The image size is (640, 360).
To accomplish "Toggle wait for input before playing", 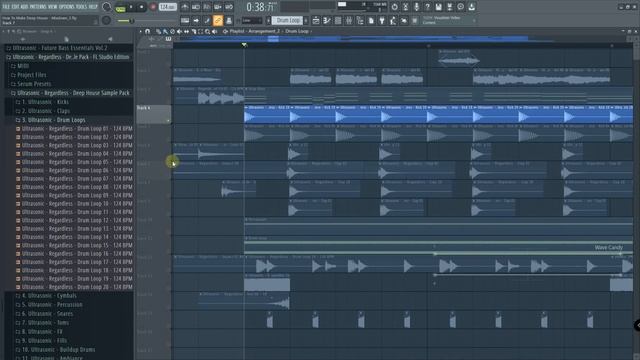I will [x=196, y=7].
